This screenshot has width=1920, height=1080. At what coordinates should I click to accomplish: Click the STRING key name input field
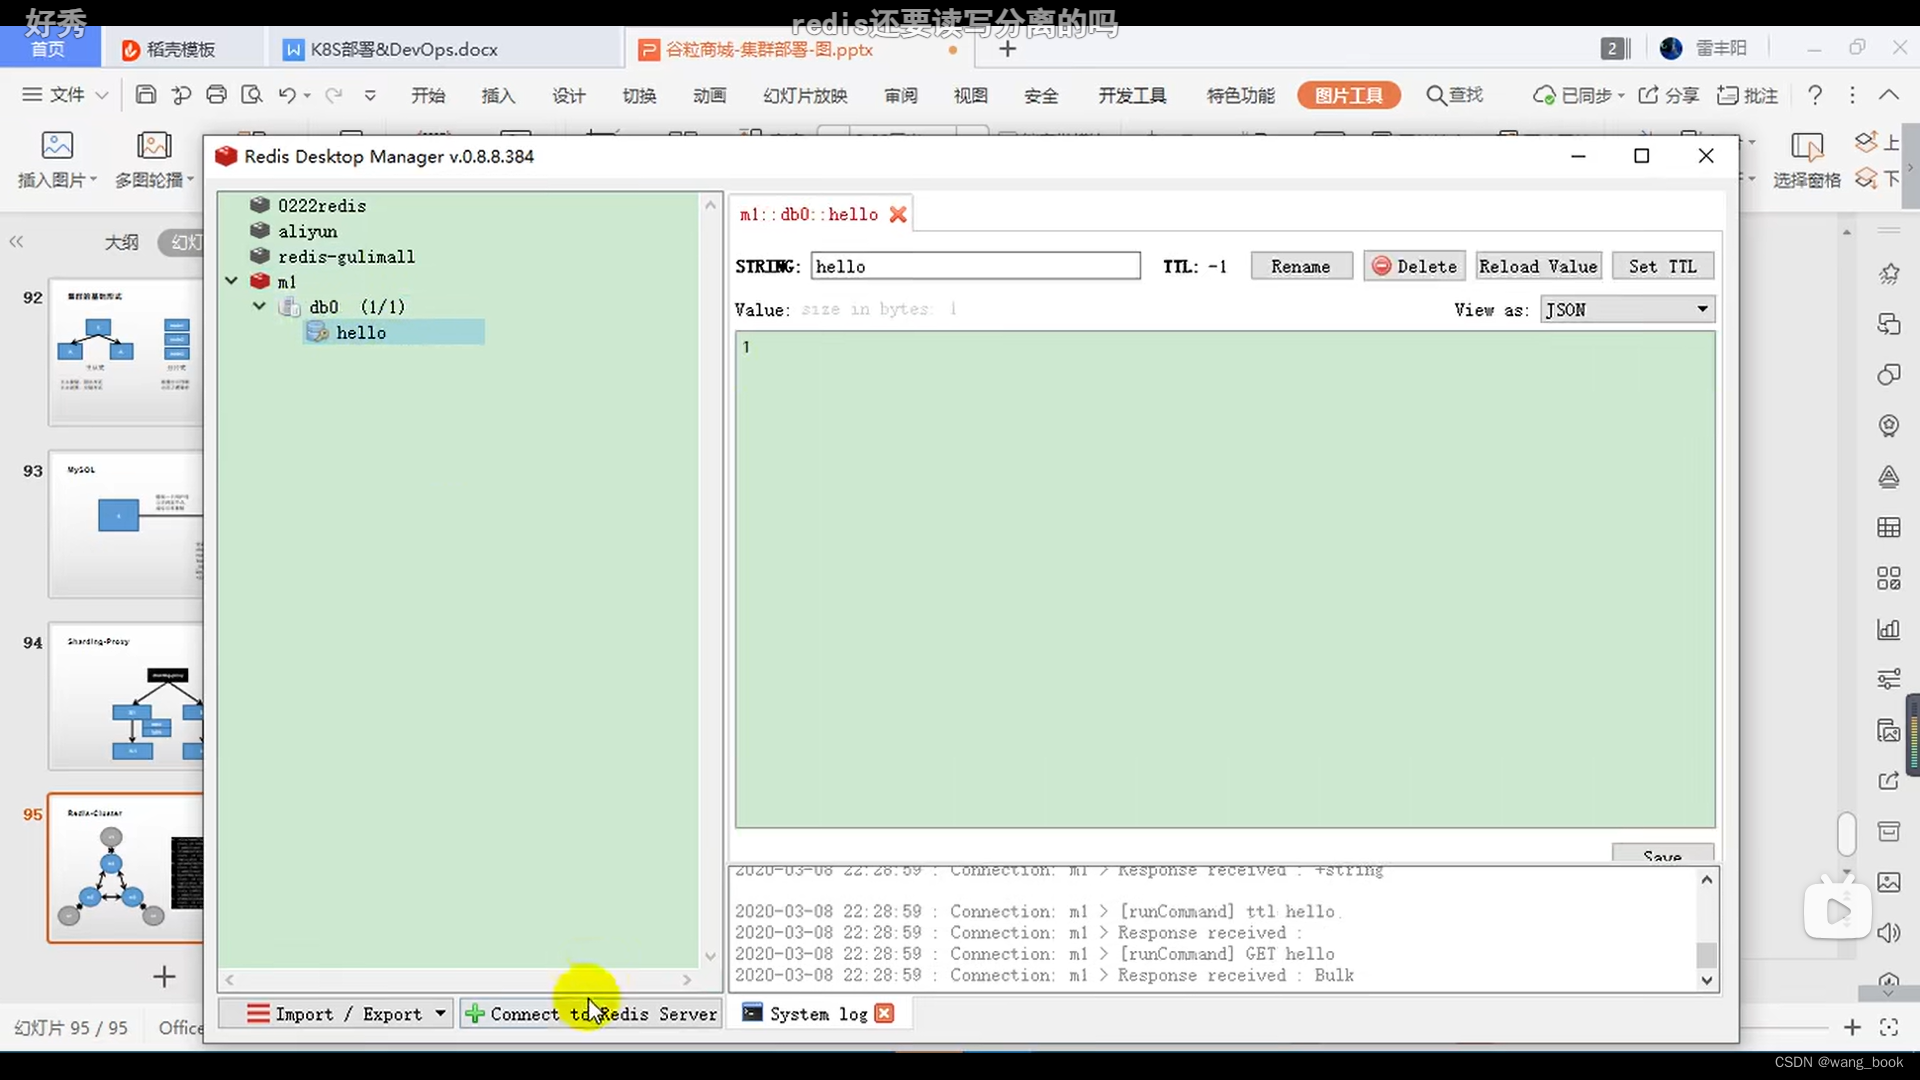point(975,266)
